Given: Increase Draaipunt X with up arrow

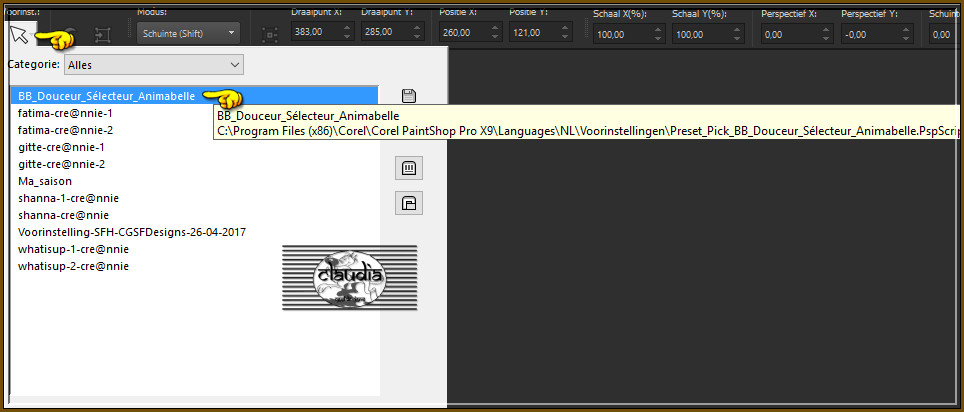Looking at the screenshot, I should pos(347,28).
